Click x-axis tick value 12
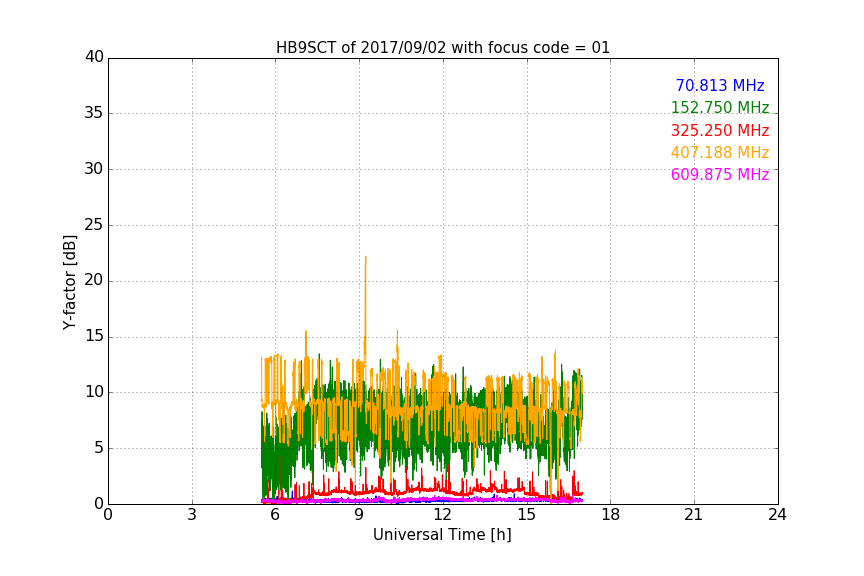Viewport: 864px width, 576px height. pyautogui.click(x=442, y=515)
